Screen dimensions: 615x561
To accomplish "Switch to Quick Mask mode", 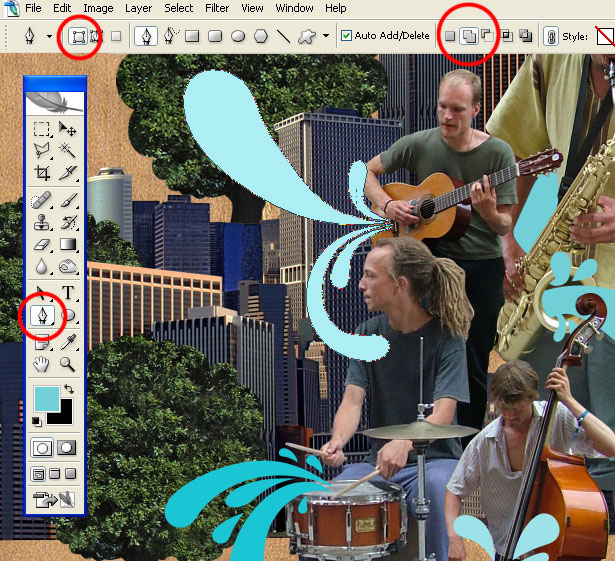I will pos(66,448).
